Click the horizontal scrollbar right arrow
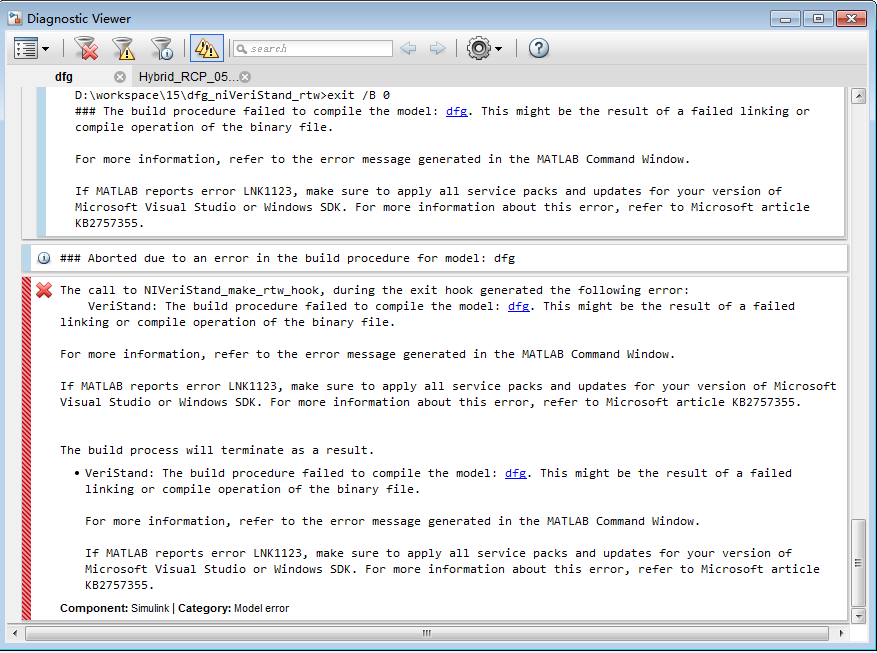Screen dimensions: 877x653 point(841,633)
